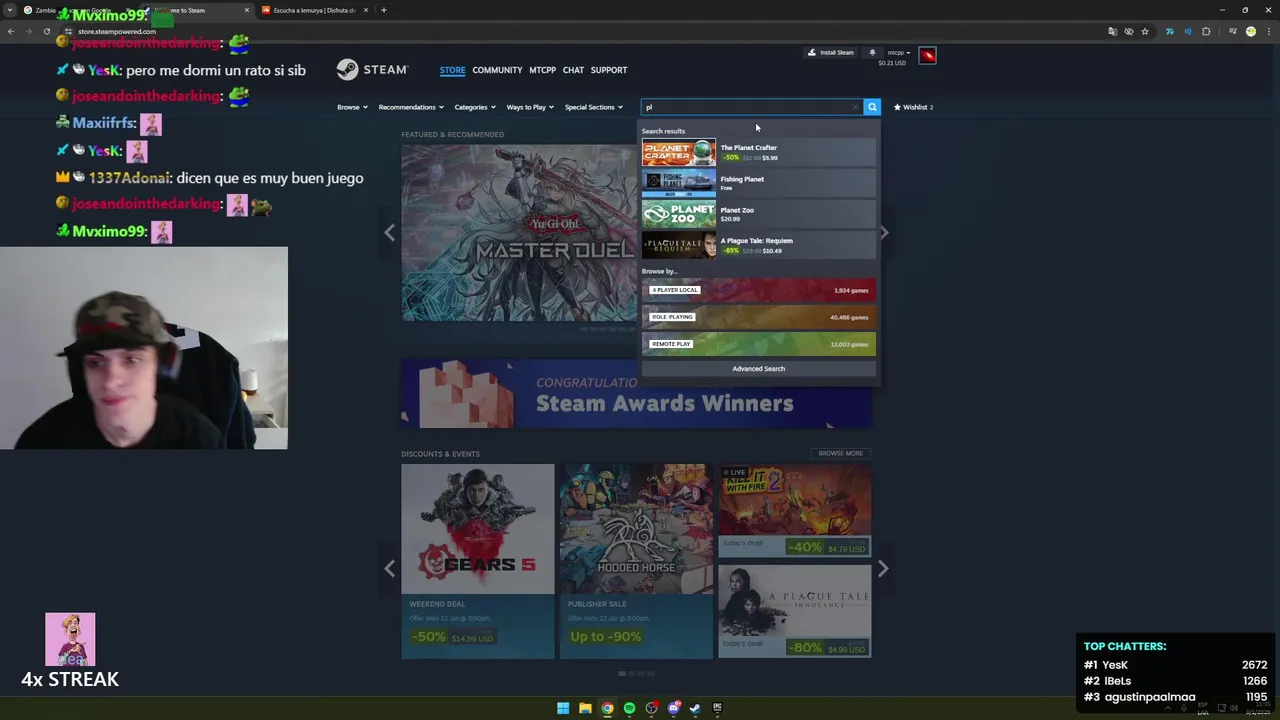
Task: Open File Explorer from the taskbar
Action: click(585, 708)
